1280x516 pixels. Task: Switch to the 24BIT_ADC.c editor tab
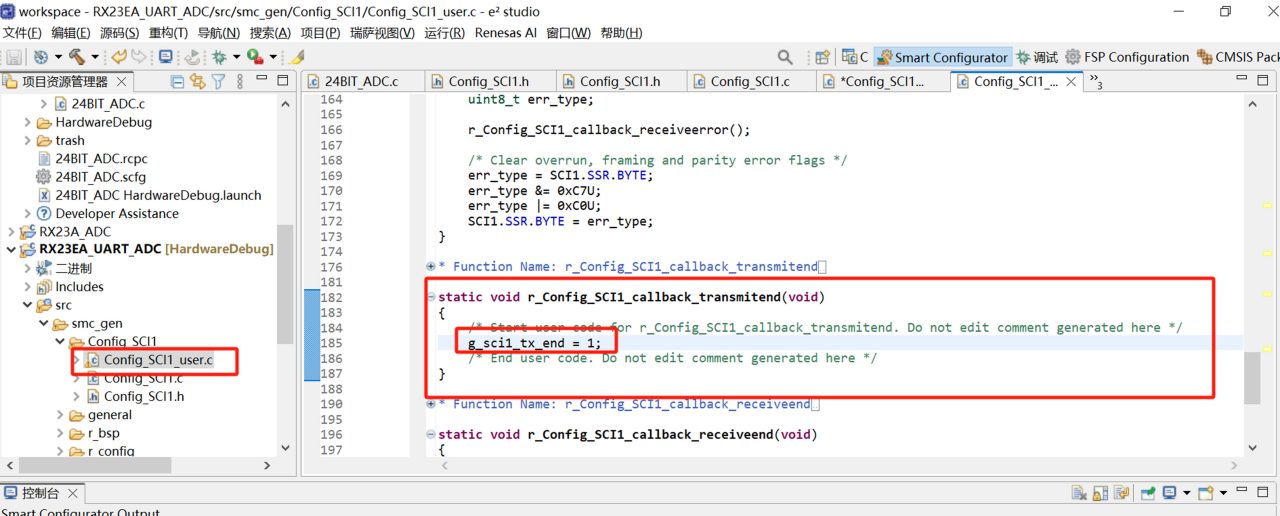point(352,82)
